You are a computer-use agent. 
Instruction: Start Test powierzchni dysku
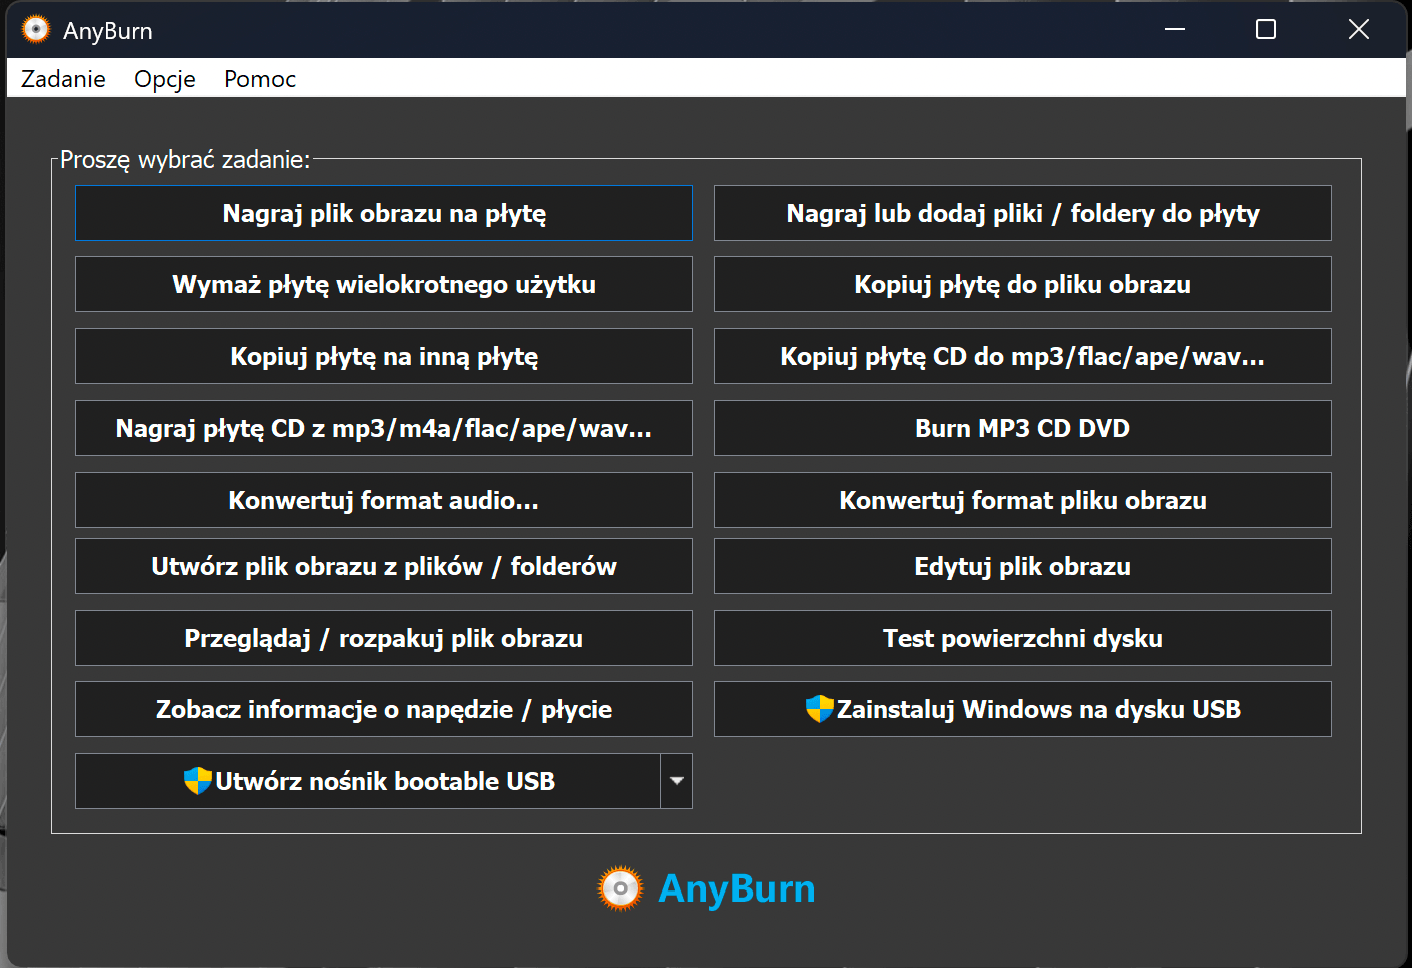pyautogui.click(x=1023, y=638)
